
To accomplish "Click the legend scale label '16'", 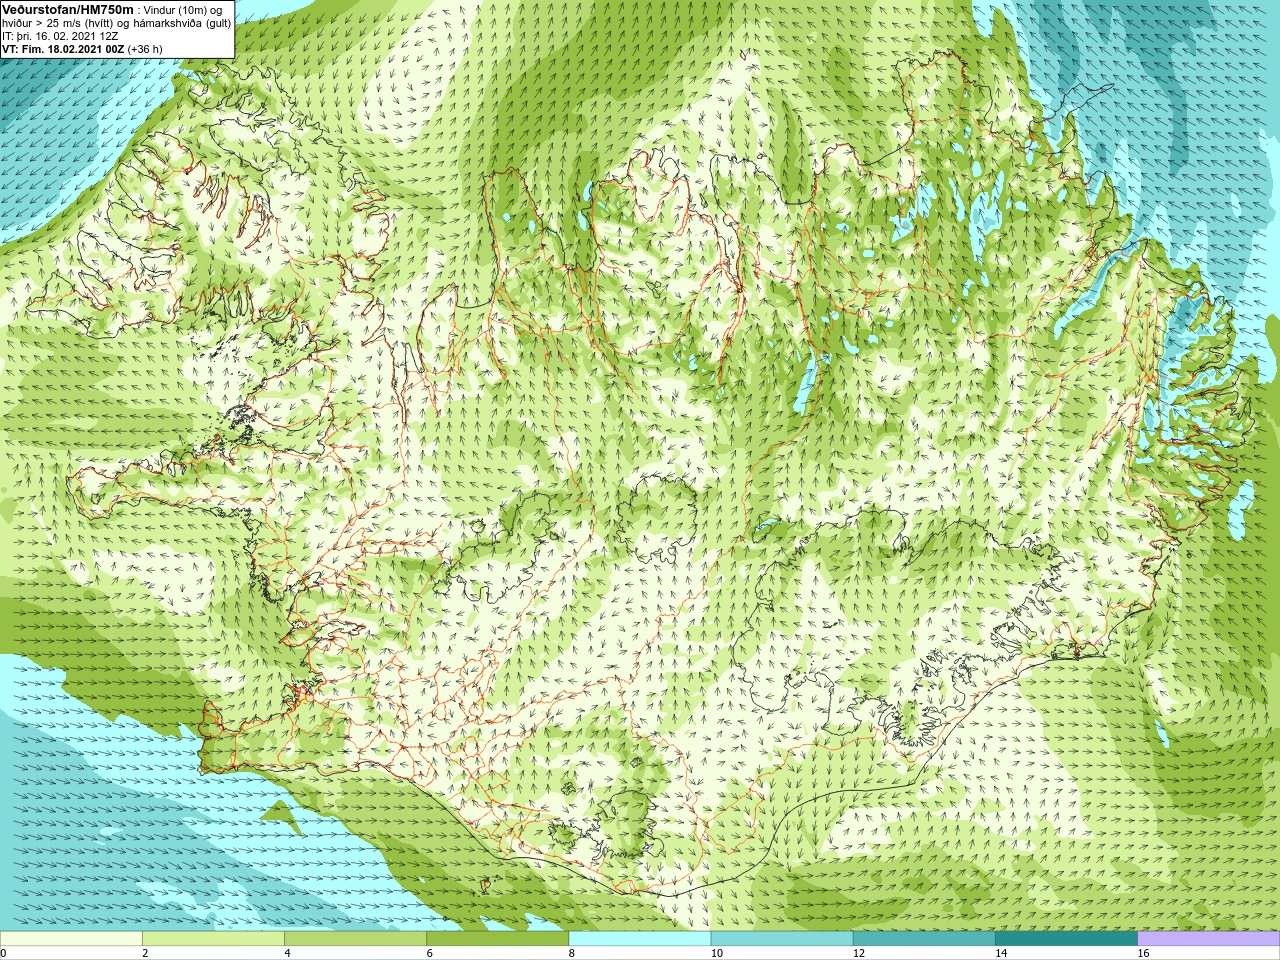I will pyautogui.click(x=1144, y=953).
